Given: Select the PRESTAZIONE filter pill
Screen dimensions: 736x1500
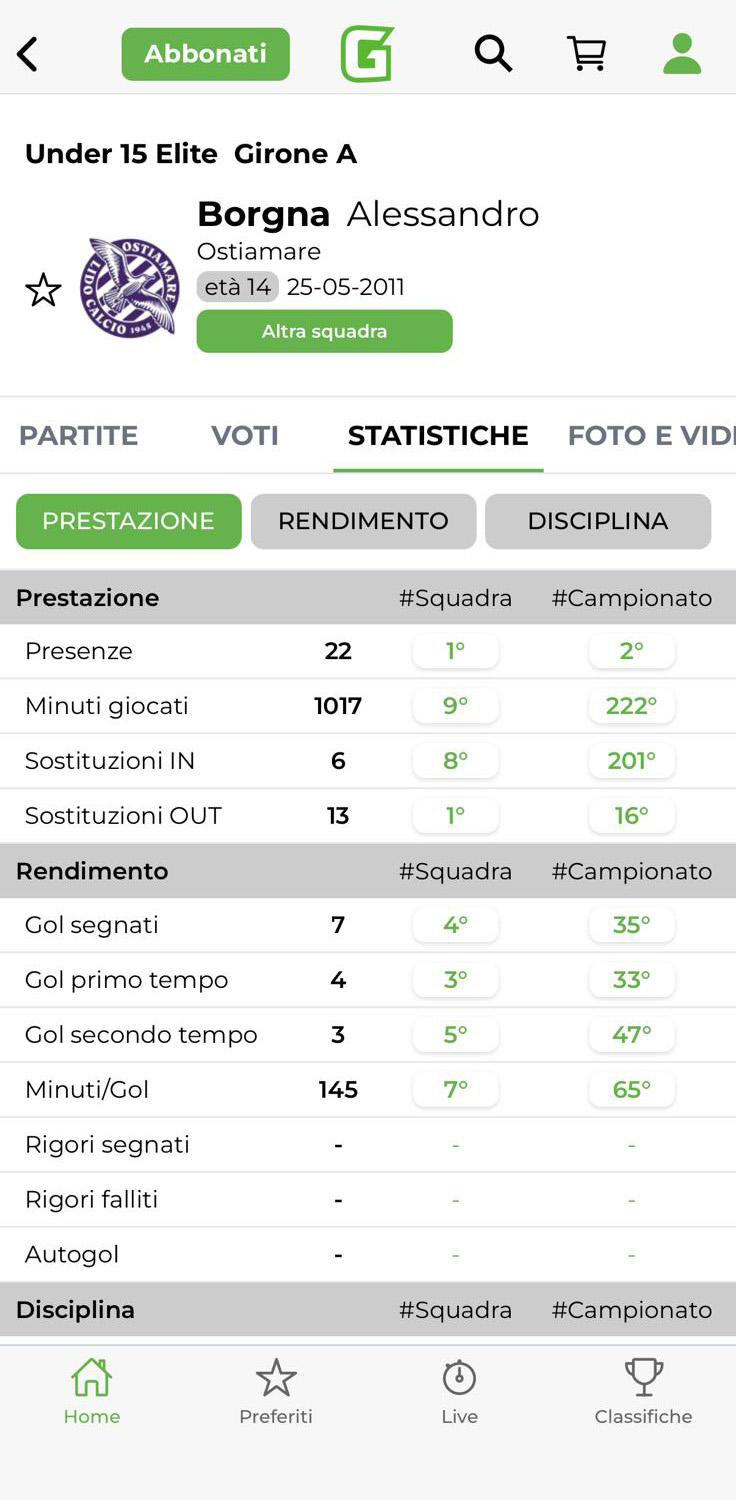Looking at the screenshot, I should point(128,521).
